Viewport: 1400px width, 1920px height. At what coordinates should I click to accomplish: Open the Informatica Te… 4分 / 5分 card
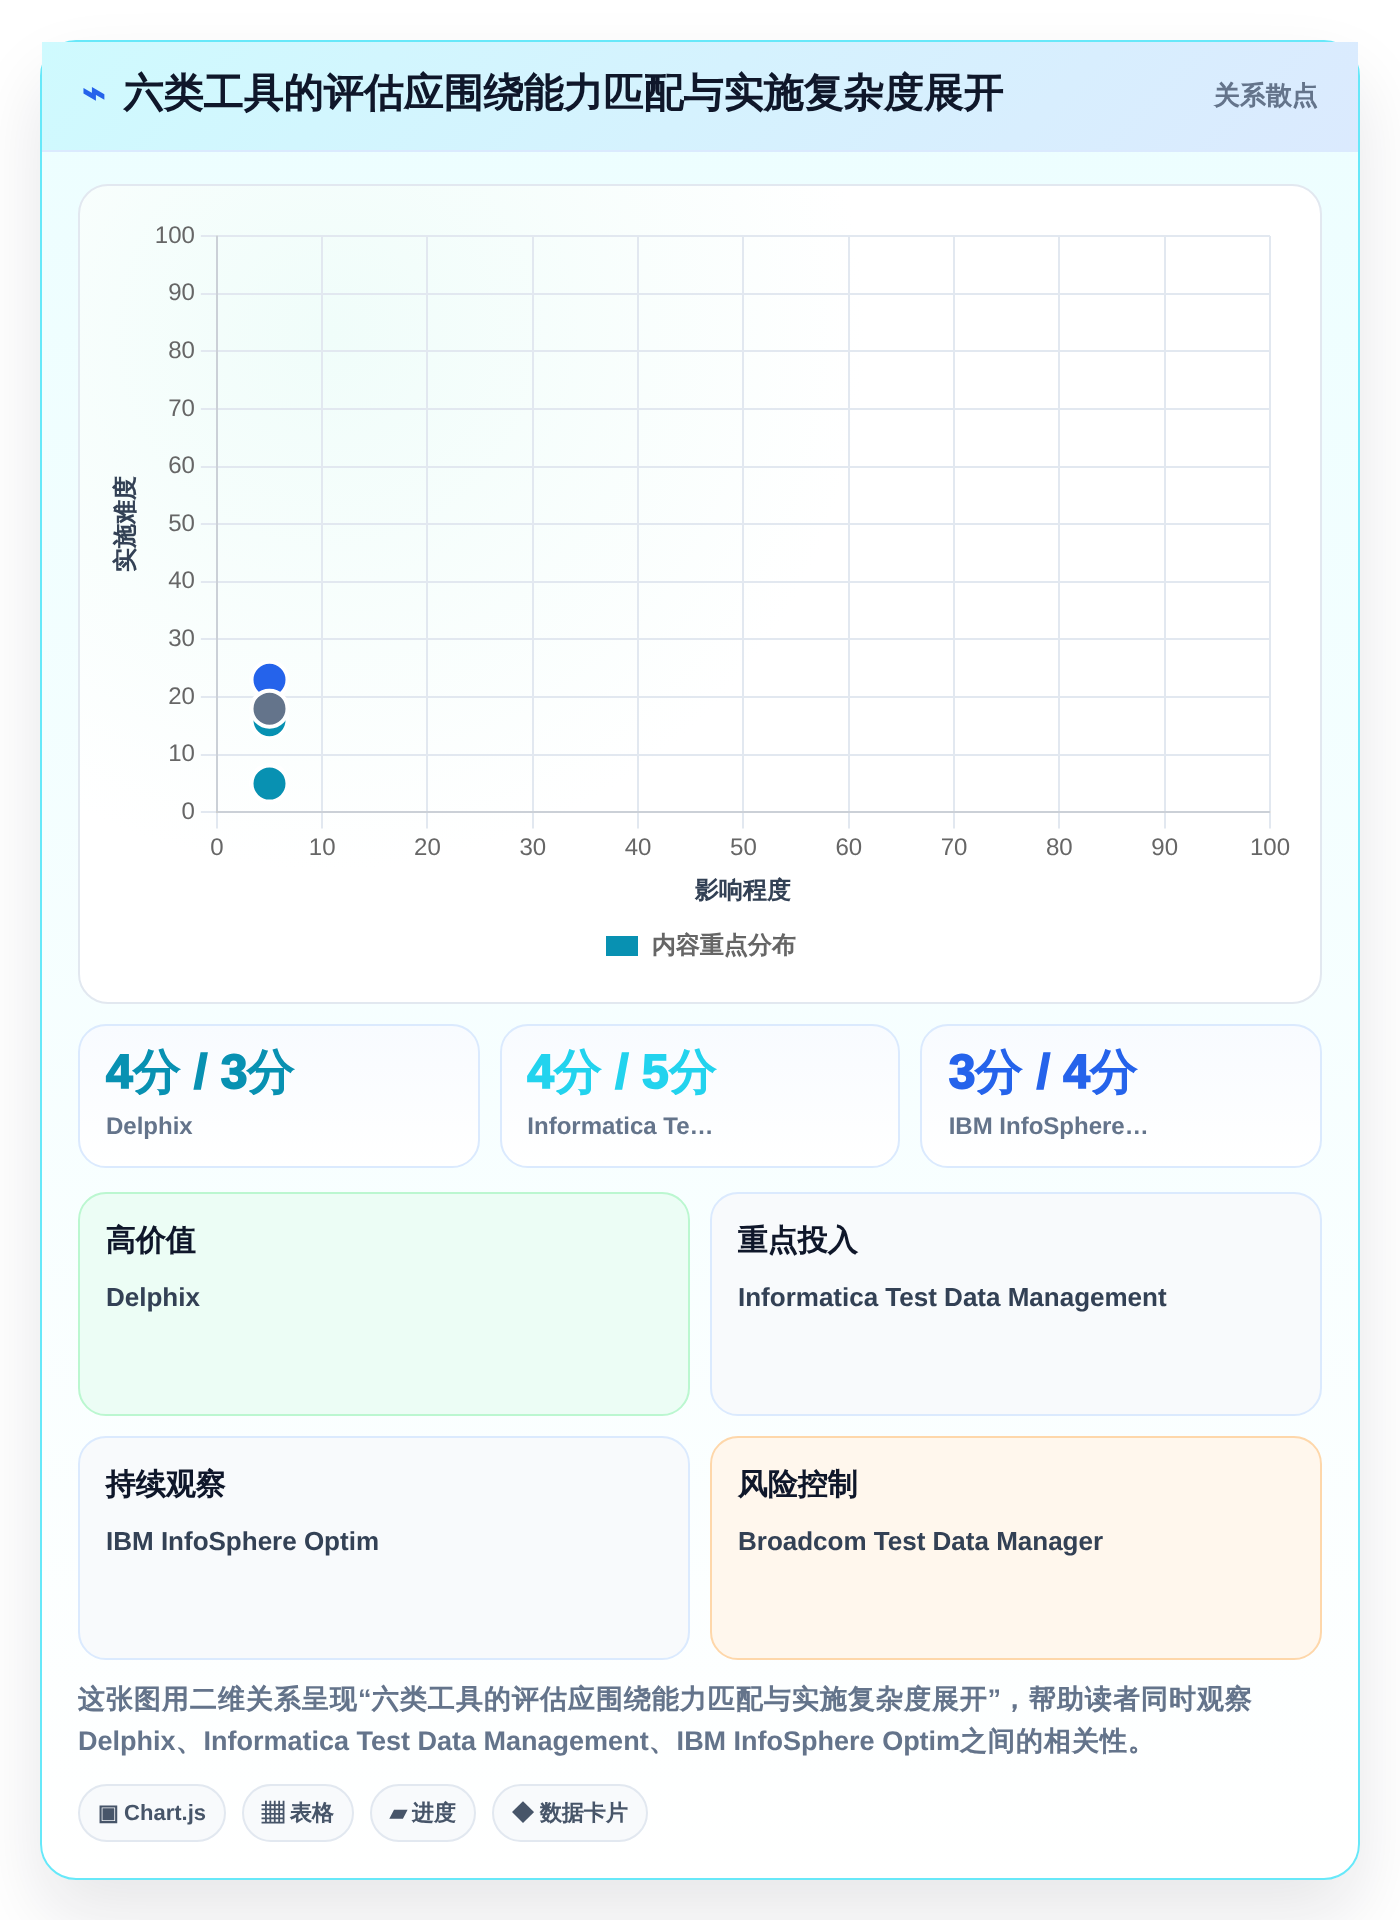point(700,1095)
